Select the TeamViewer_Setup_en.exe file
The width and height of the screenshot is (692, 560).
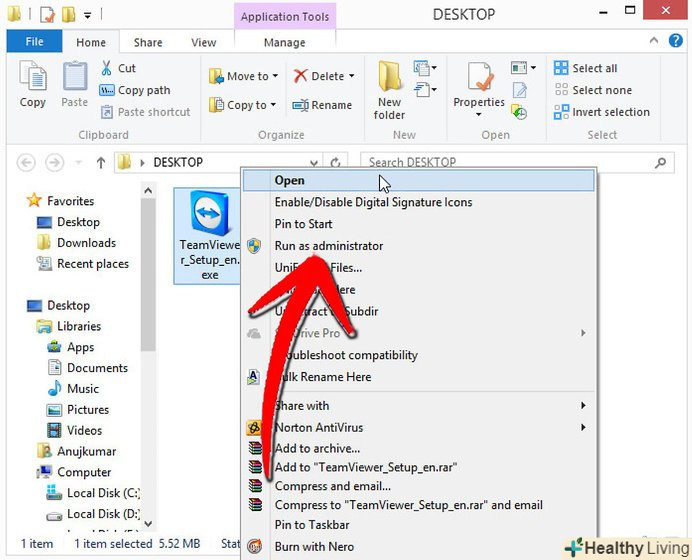pyautogui.click(x=208, y=236)
